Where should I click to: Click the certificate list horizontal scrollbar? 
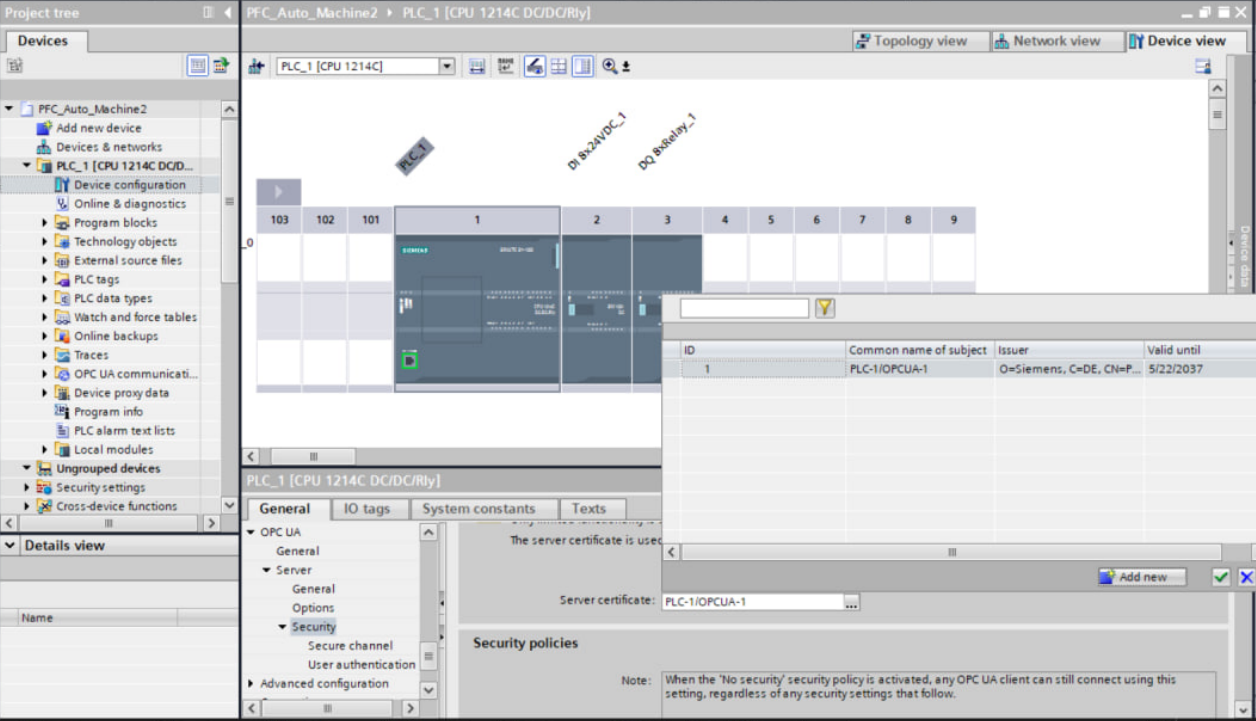point(952,552)
